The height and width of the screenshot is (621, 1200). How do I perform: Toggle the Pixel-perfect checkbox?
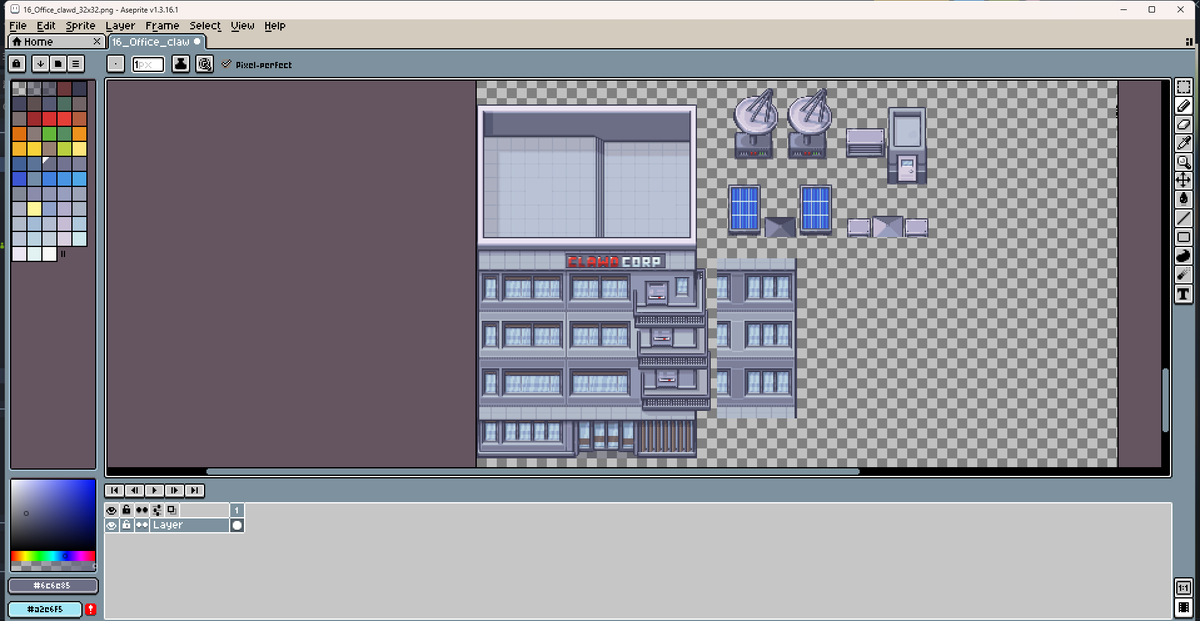click(257, 65)
